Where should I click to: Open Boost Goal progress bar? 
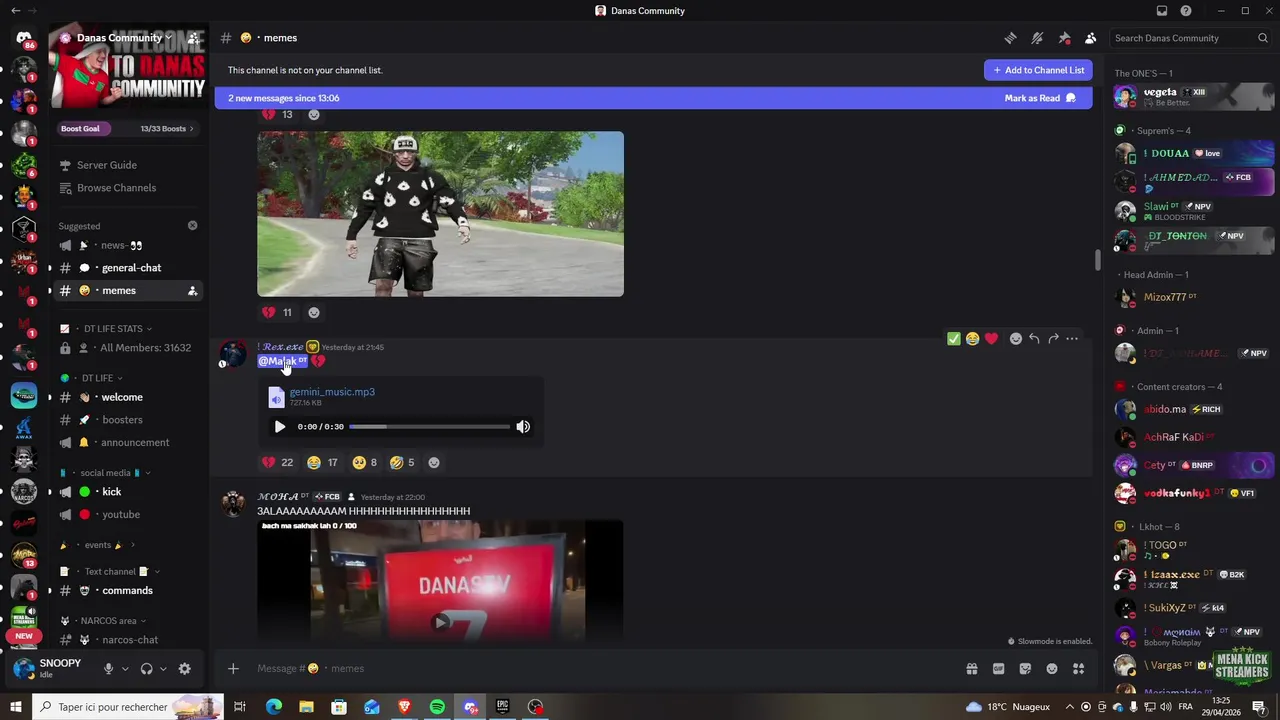click(127, 128)
